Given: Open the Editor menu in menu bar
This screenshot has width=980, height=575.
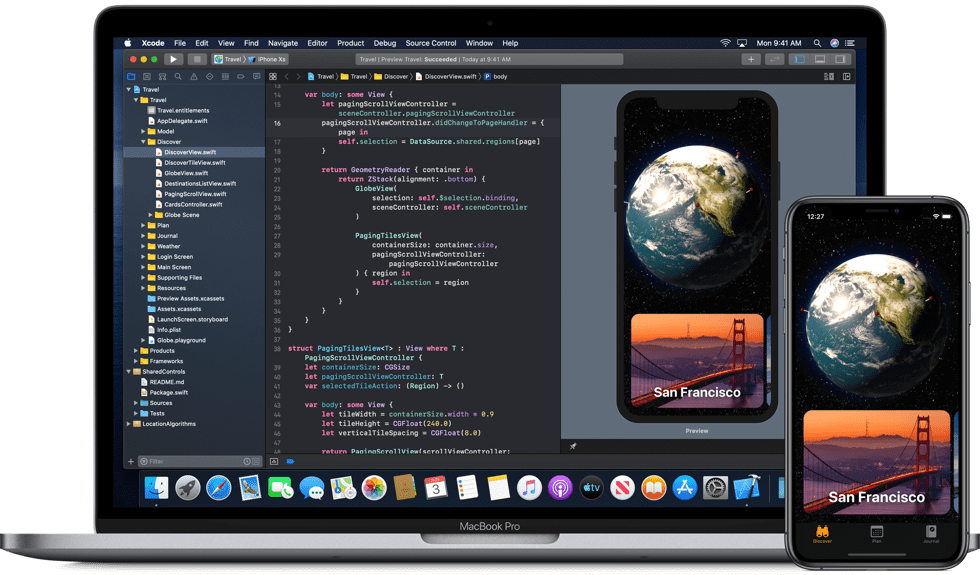Looking at the screenshot, I should point(317,43).
